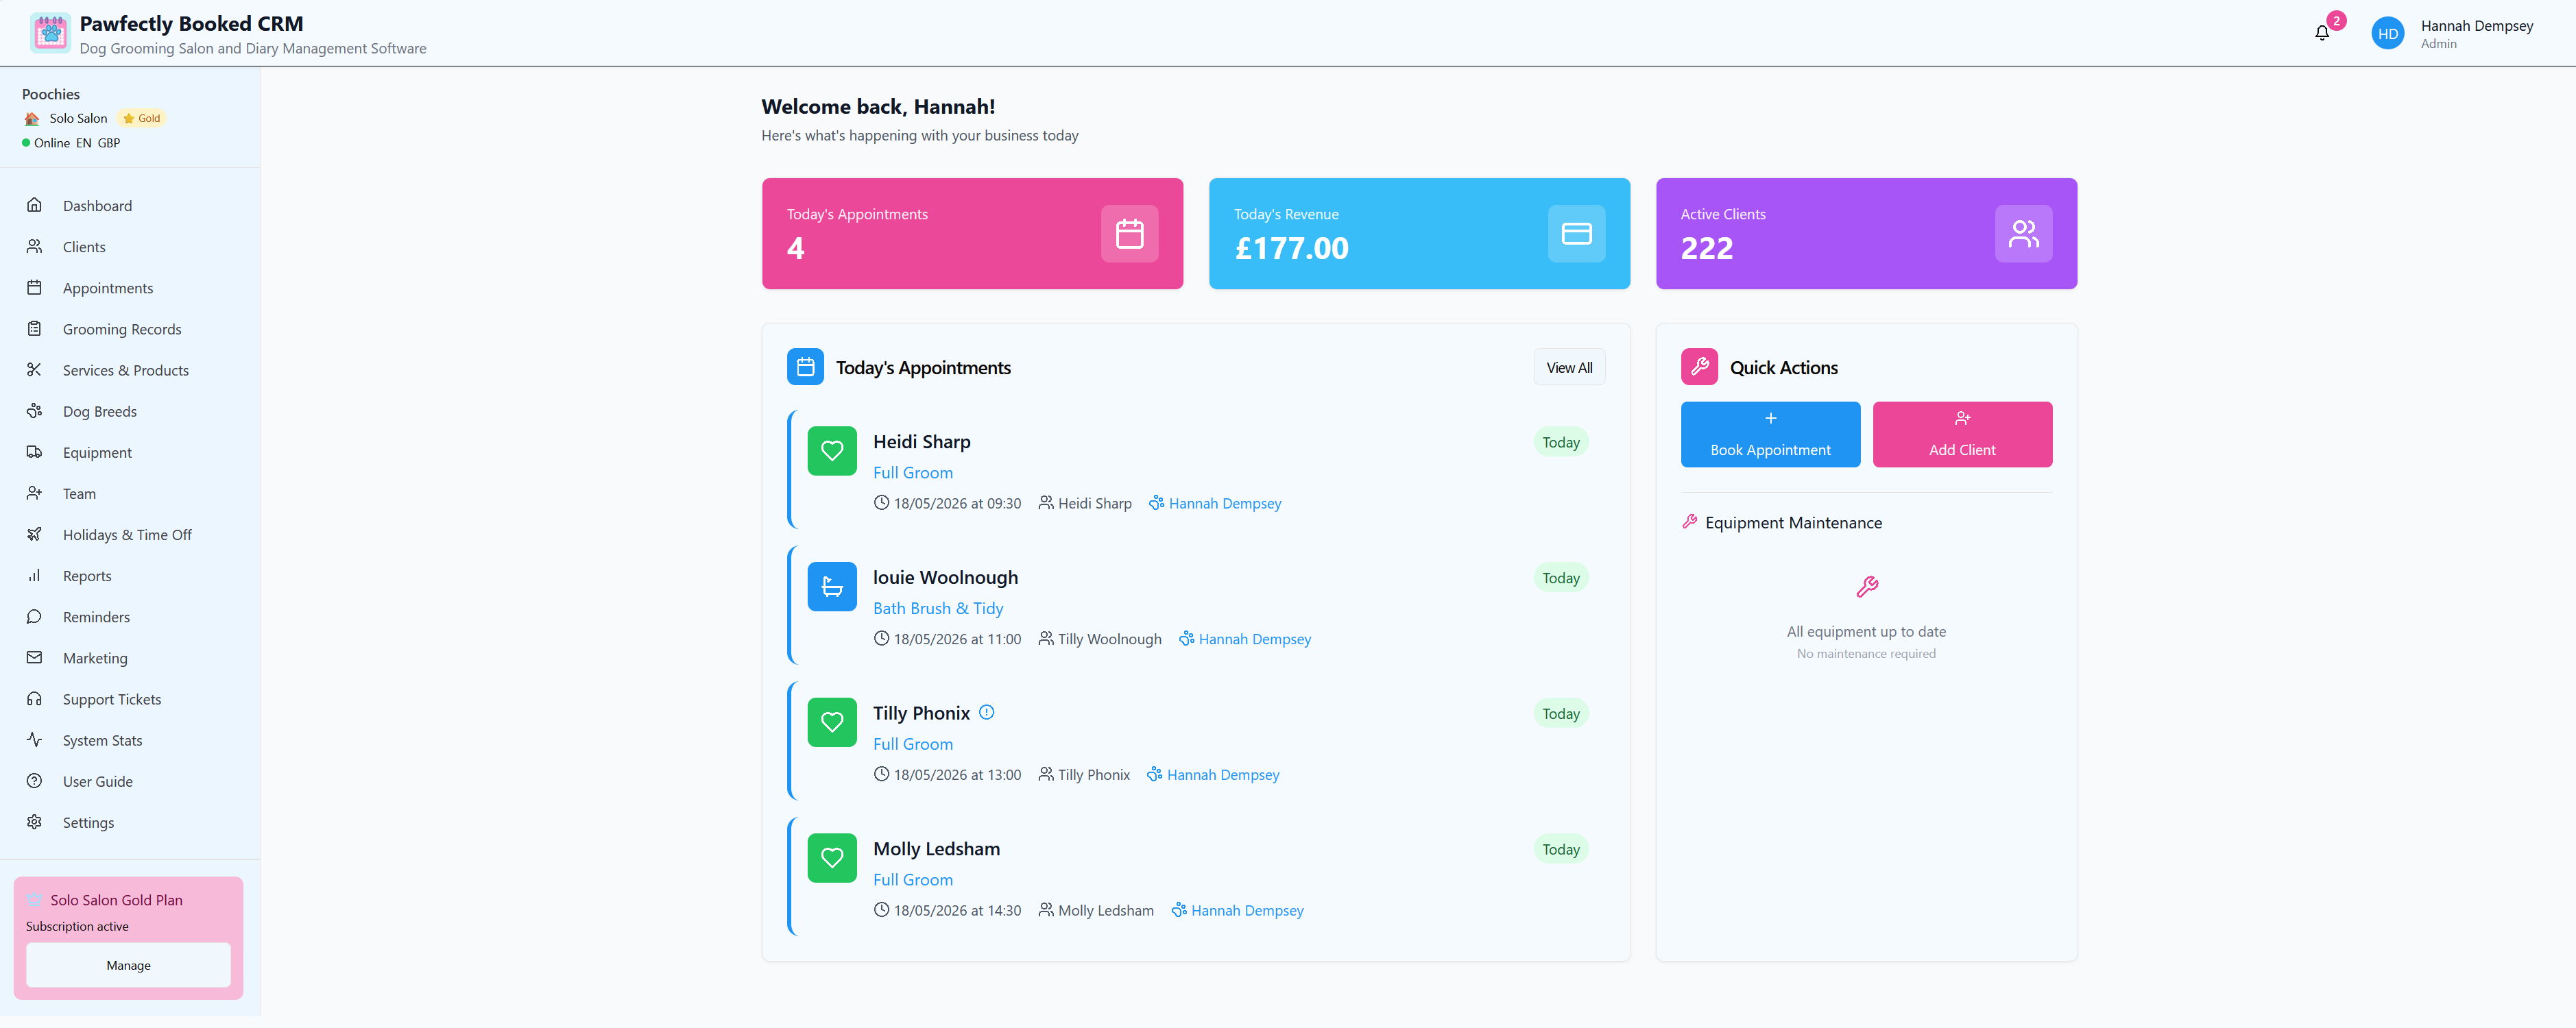The height and width of the screenshot is (1028, 2576).
Task: Click the Pawfectly Booked CRM logo
Action: [50, 33]
